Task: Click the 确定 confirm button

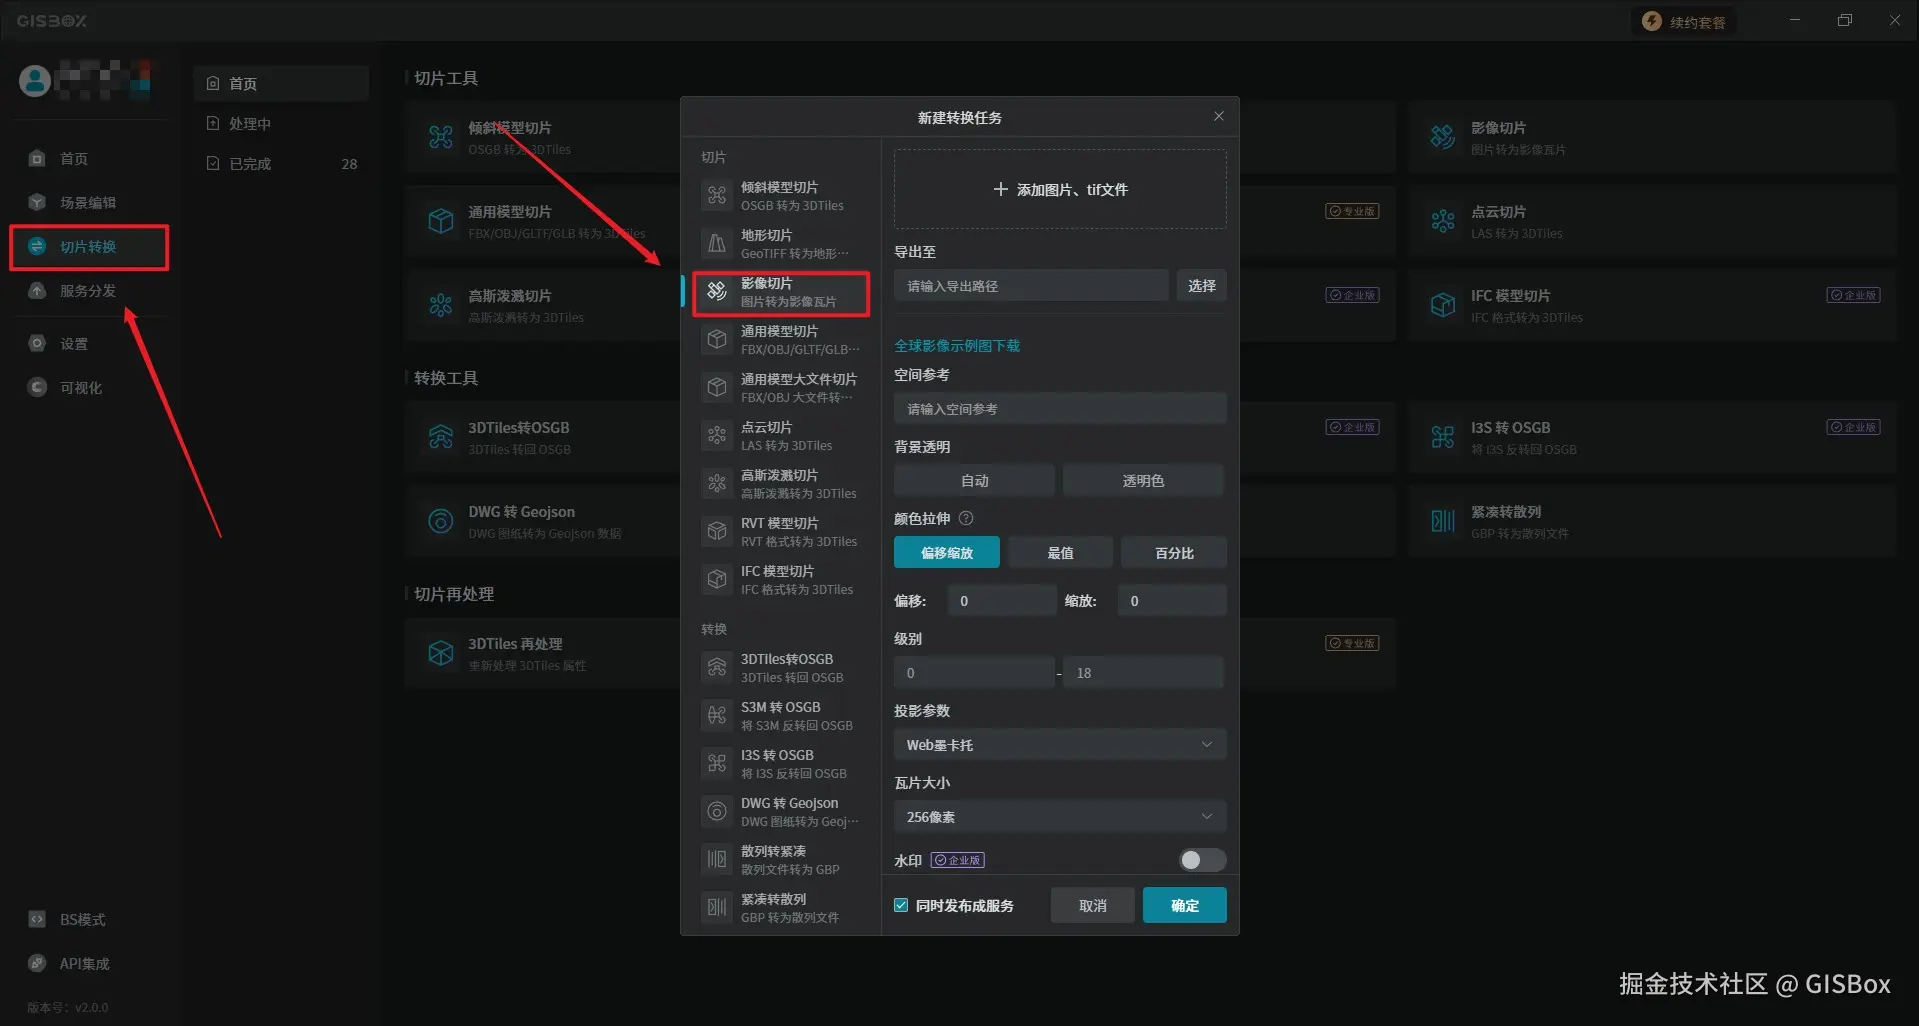Action: [1185, 905]
